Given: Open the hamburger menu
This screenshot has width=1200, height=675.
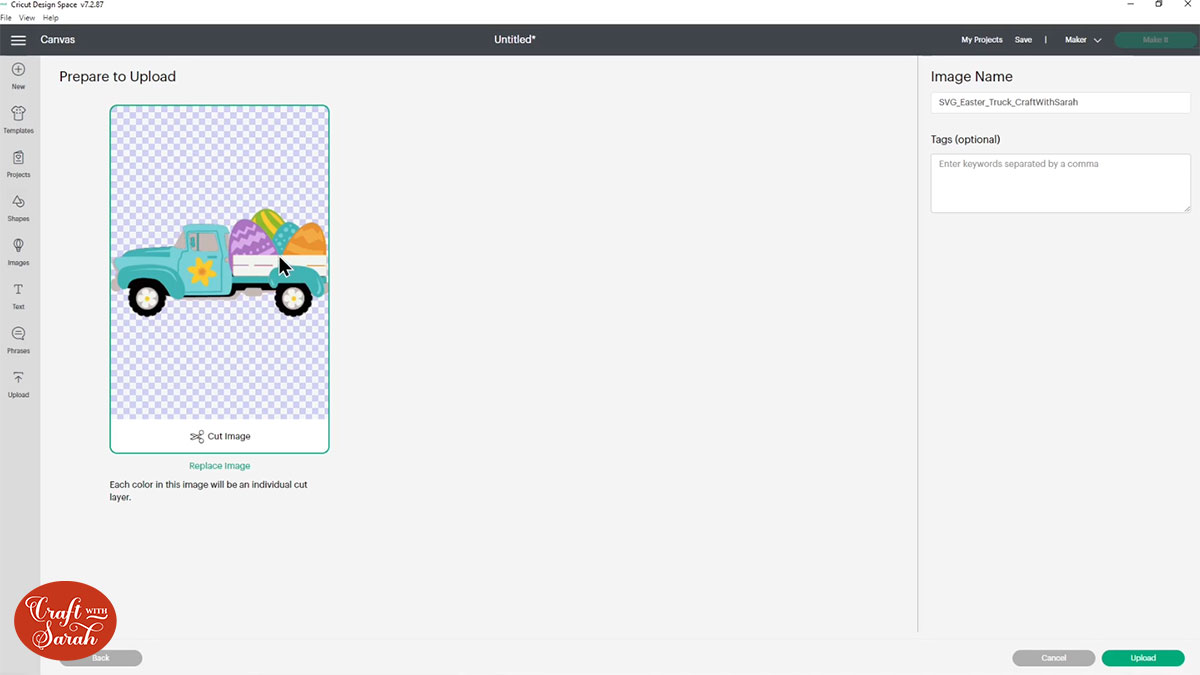Looking at the screenshot, I should pyautogui.click(x=18, y=40).
